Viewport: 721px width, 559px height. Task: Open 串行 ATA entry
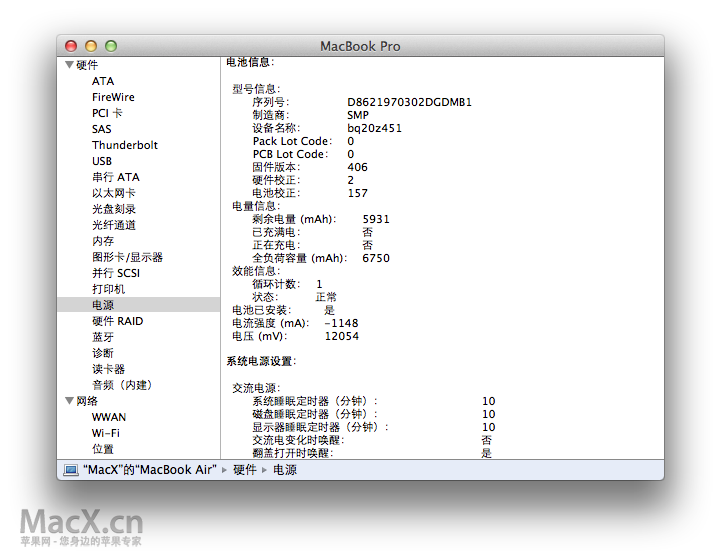pyautogui.click(x=116, y=177)
